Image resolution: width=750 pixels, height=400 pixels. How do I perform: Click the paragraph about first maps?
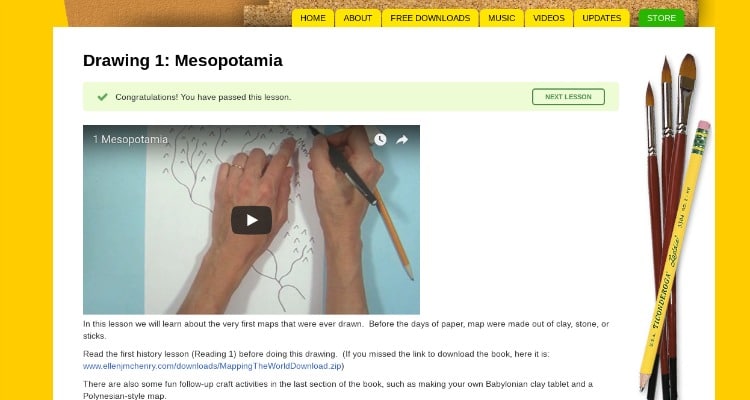[346, 330]
